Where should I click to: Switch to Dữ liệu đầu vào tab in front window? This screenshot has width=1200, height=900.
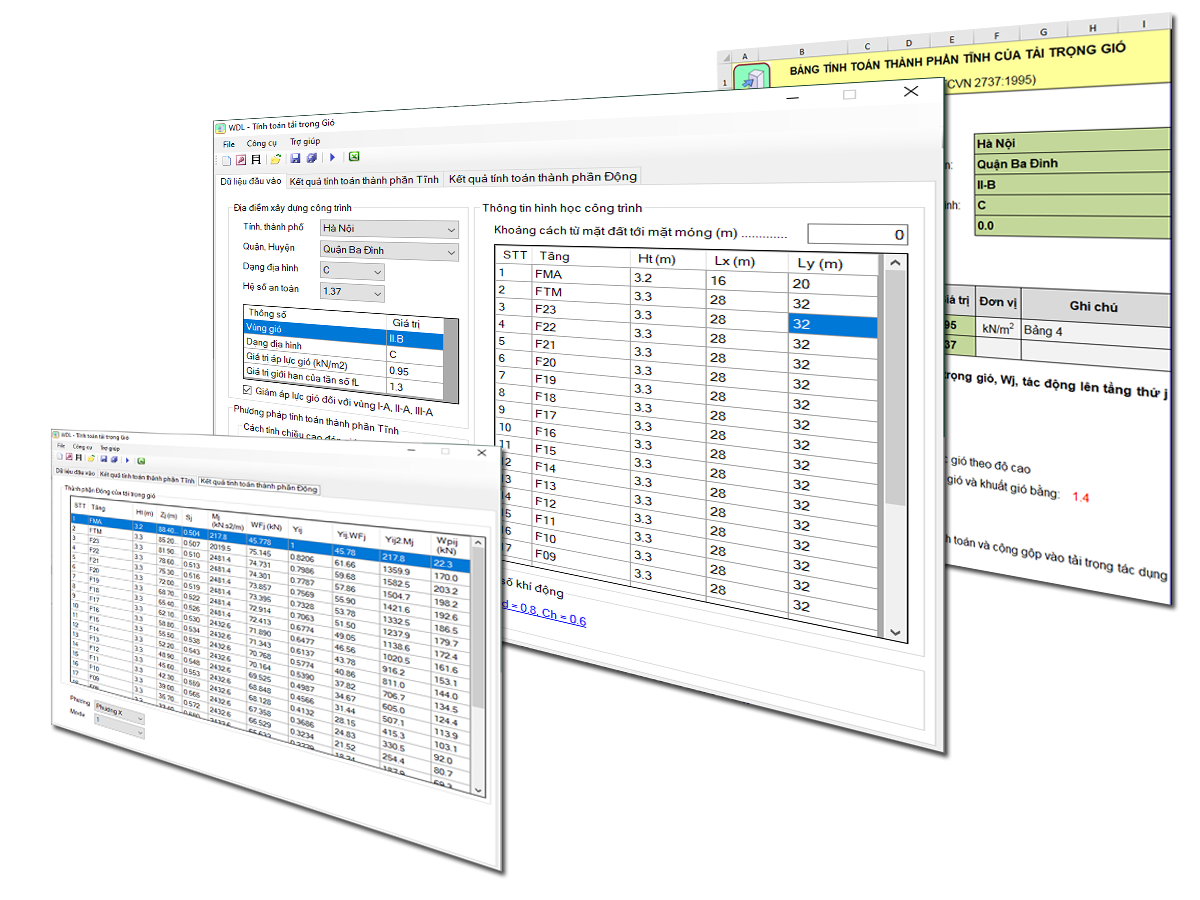click(x=76, y=471)
